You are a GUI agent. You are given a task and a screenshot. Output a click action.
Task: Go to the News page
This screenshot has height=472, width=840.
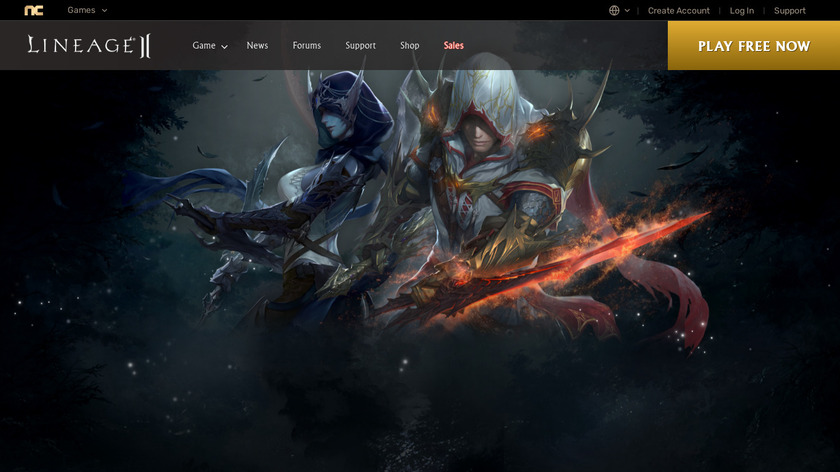(x=257, y=46)
